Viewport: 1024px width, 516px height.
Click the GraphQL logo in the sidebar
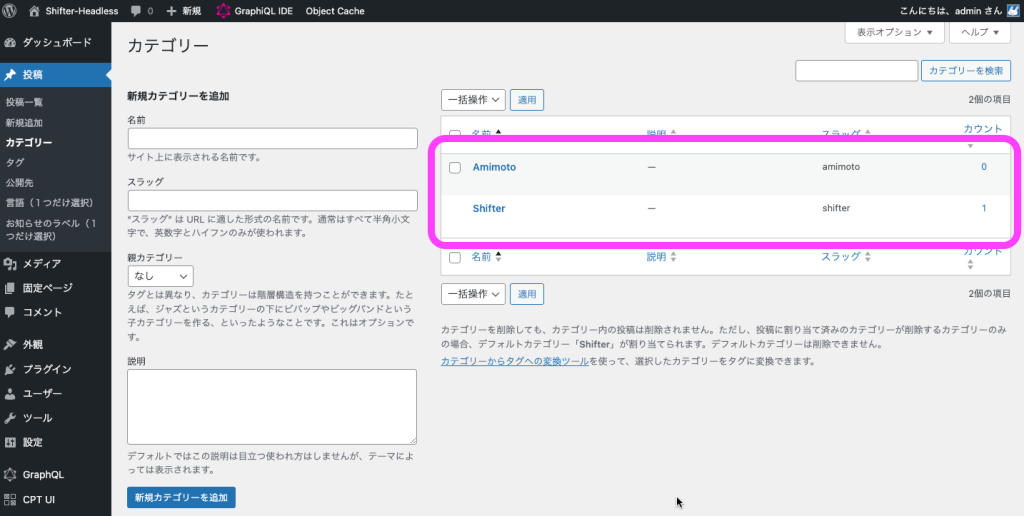(x=10, y=475)
